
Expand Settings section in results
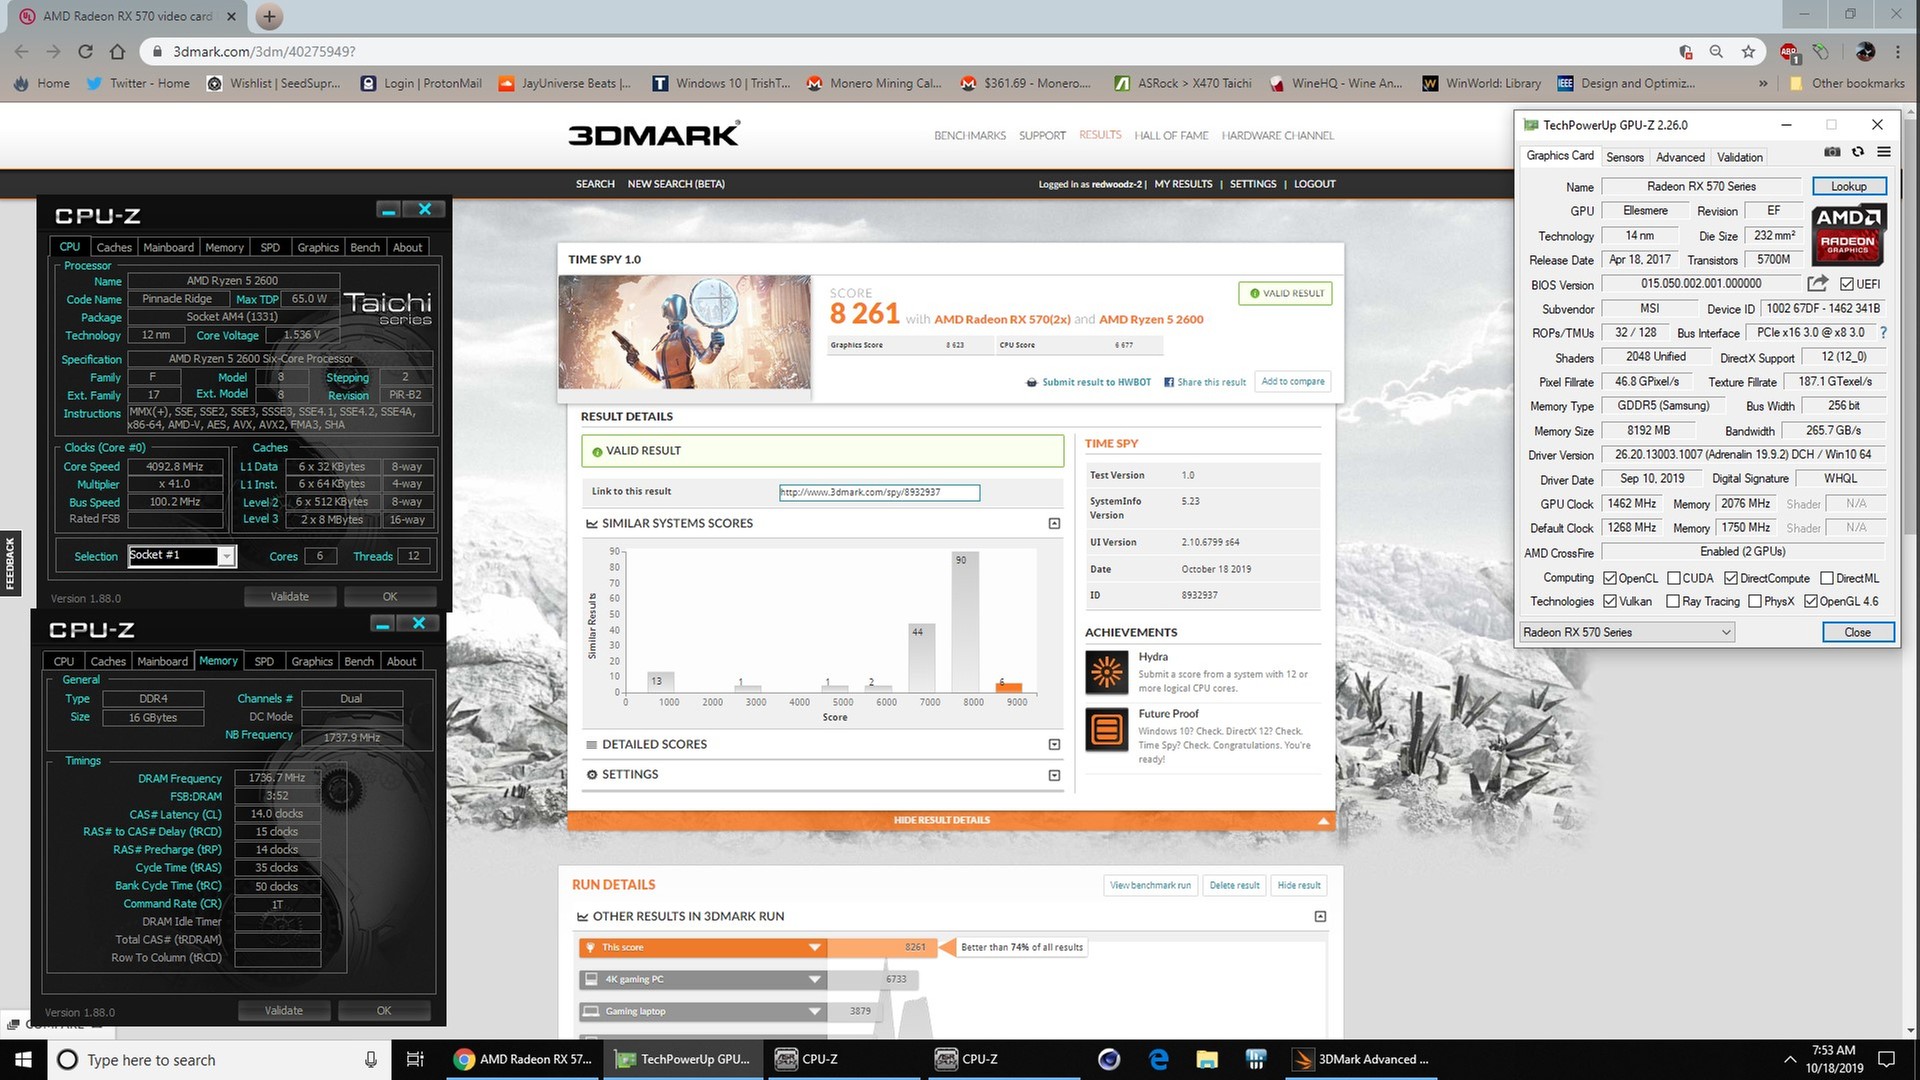(x=1054, y=775)
